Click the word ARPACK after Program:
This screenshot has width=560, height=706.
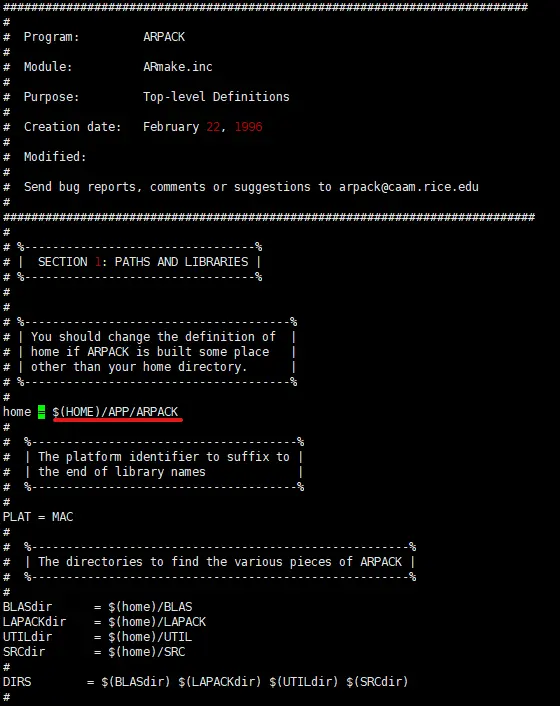(x=164, y=37)
